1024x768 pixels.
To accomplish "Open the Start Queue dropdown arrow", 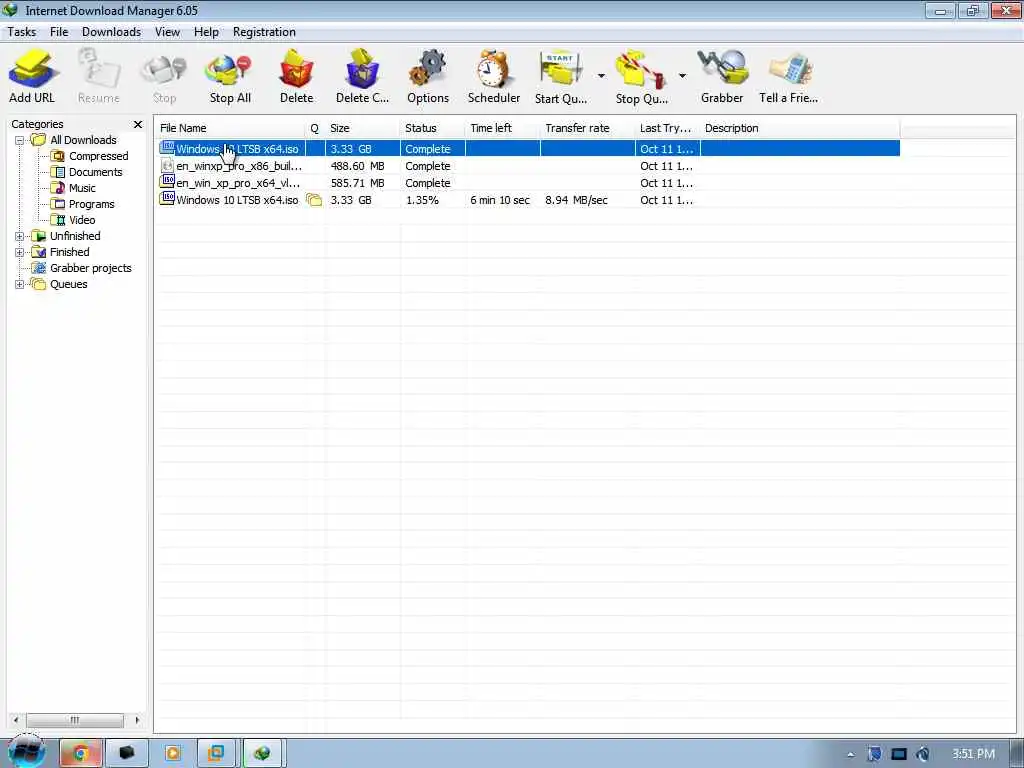I will [601, 76].
